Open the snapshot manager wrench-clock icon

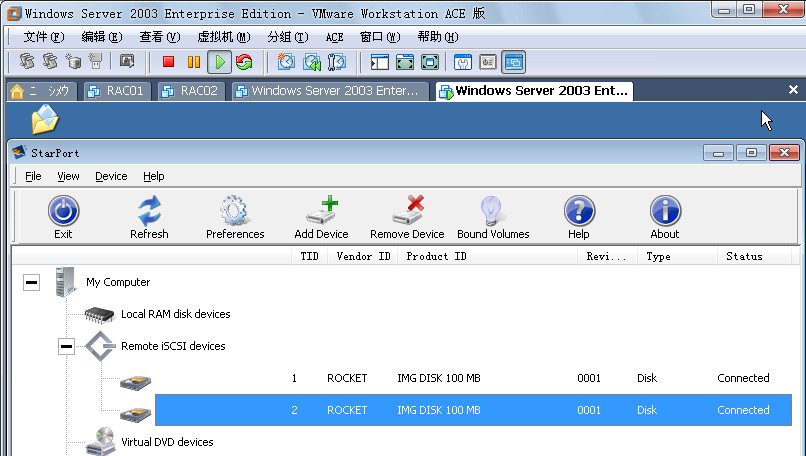[337, 62]
